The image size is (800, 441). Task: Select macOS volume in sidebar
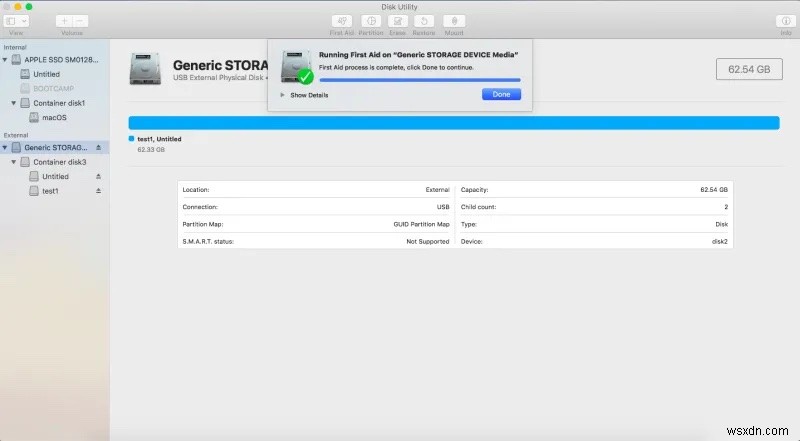55,117
